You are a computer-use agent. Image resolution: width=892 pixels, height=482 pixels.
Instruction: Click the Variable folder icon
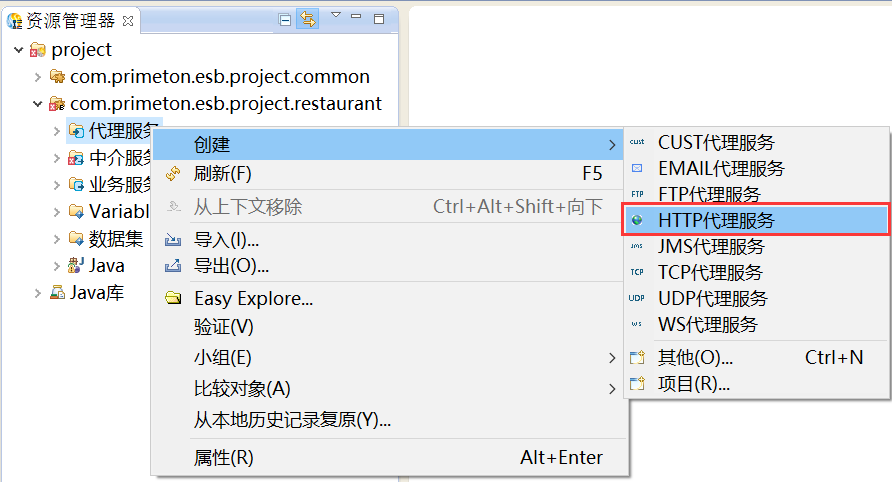click(76, 212)
